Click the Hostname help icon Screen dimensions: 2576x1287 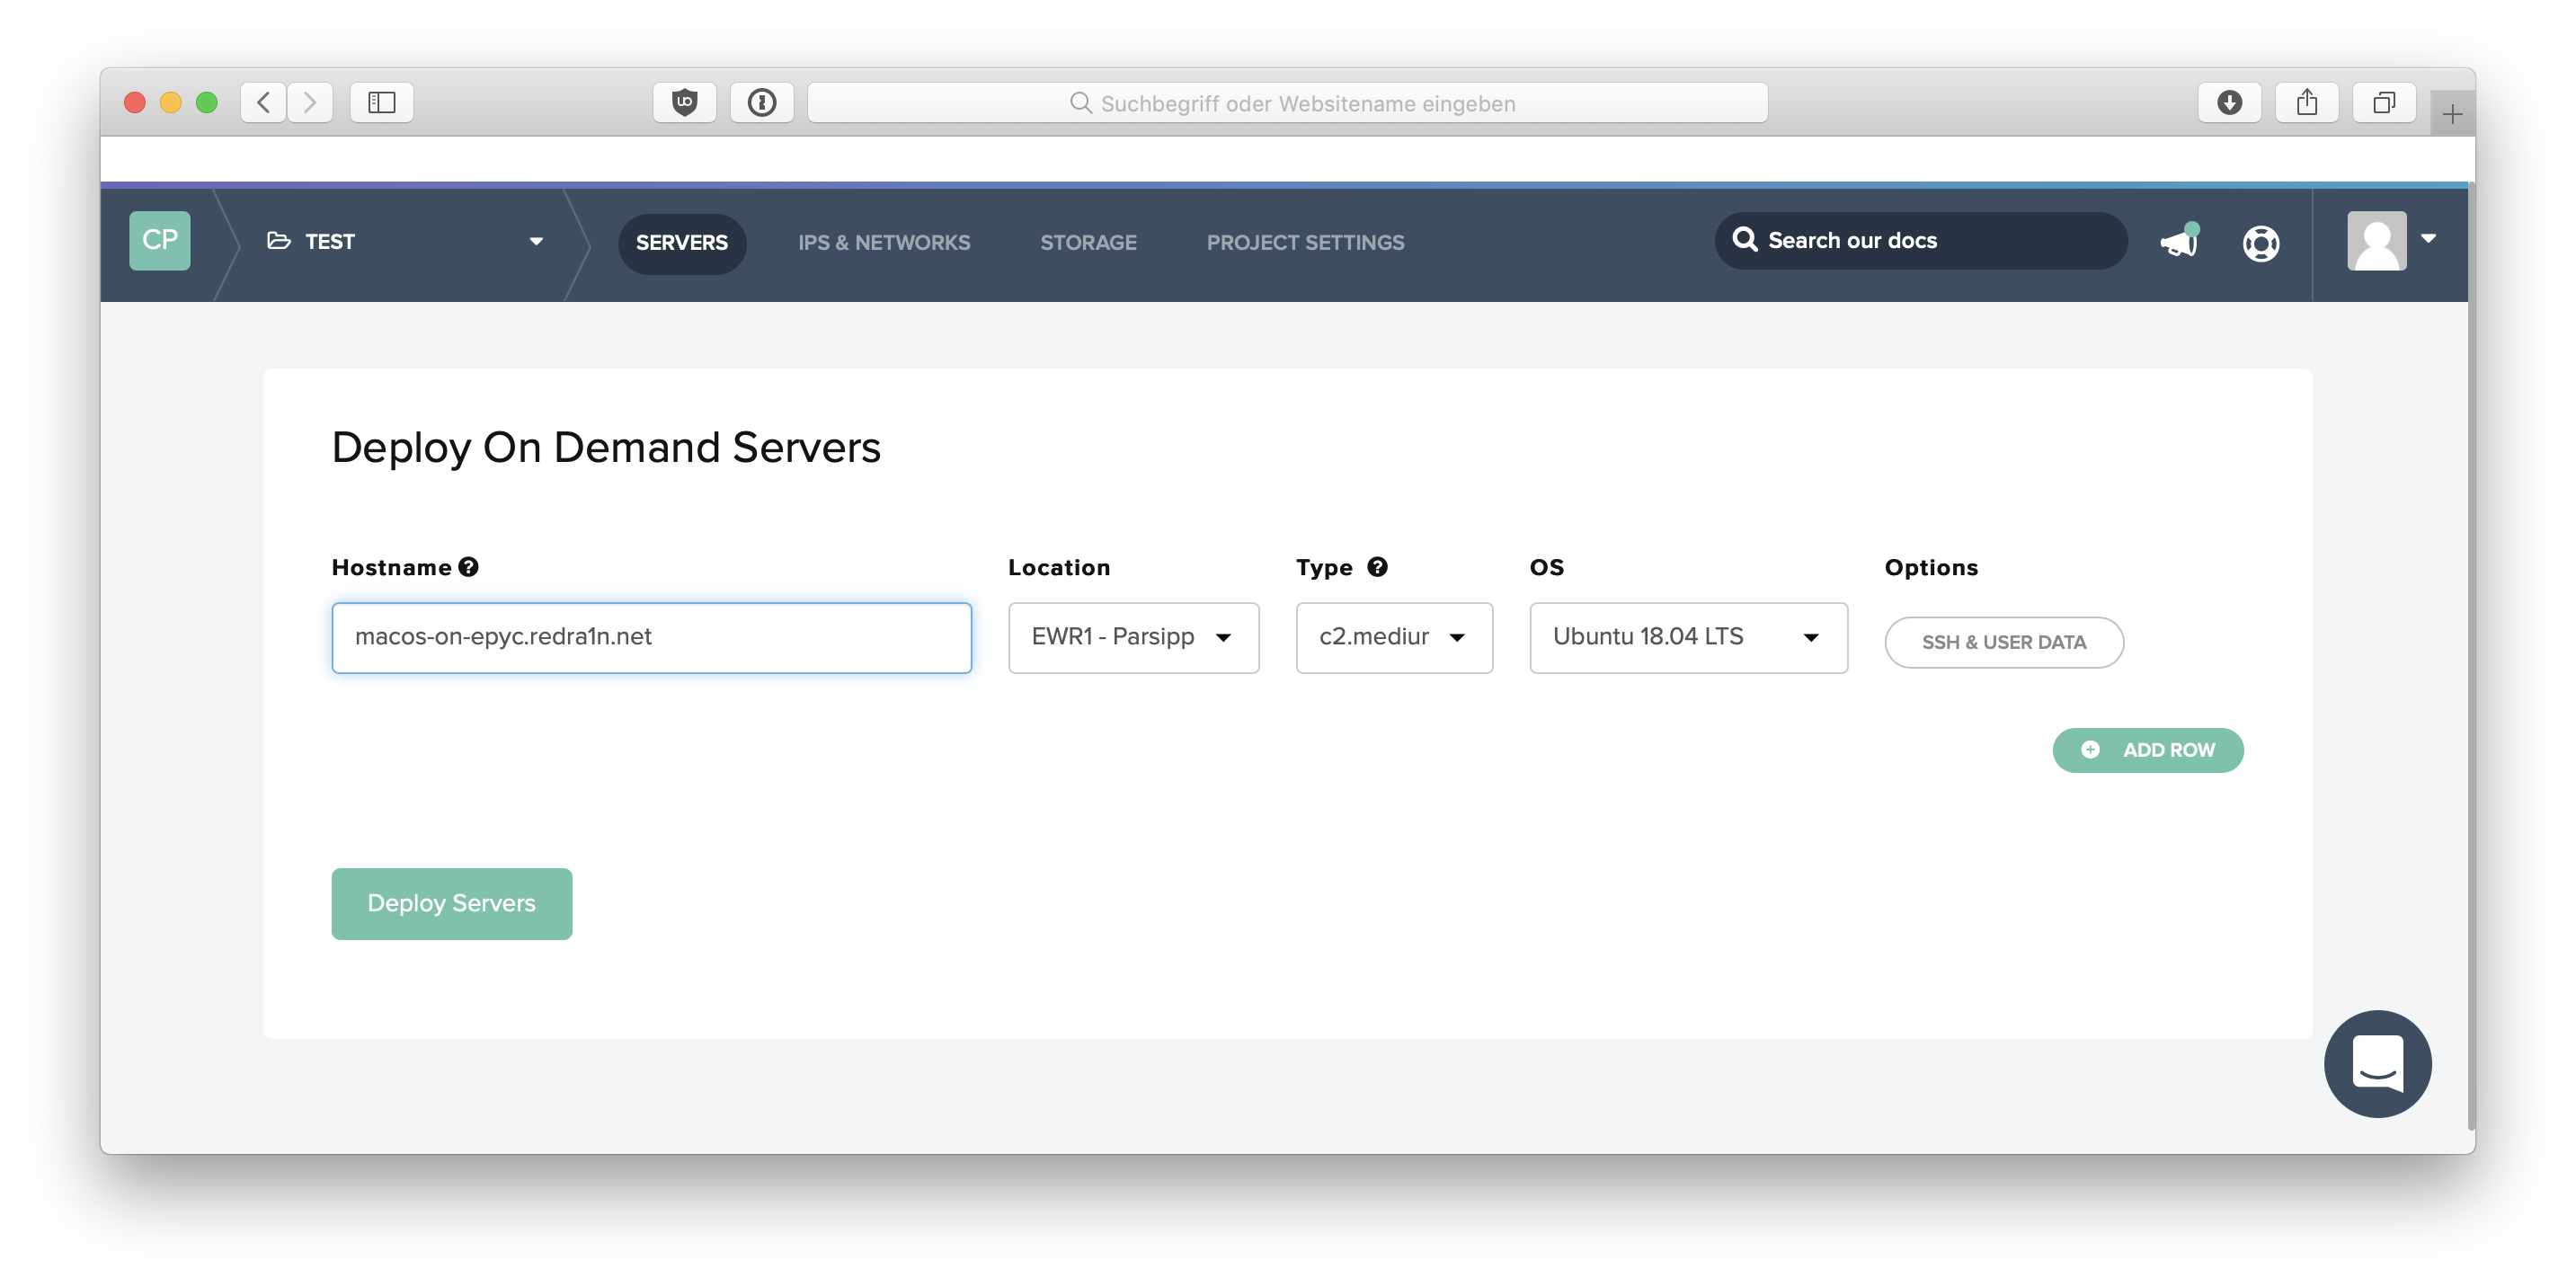(x=468, y=567)
